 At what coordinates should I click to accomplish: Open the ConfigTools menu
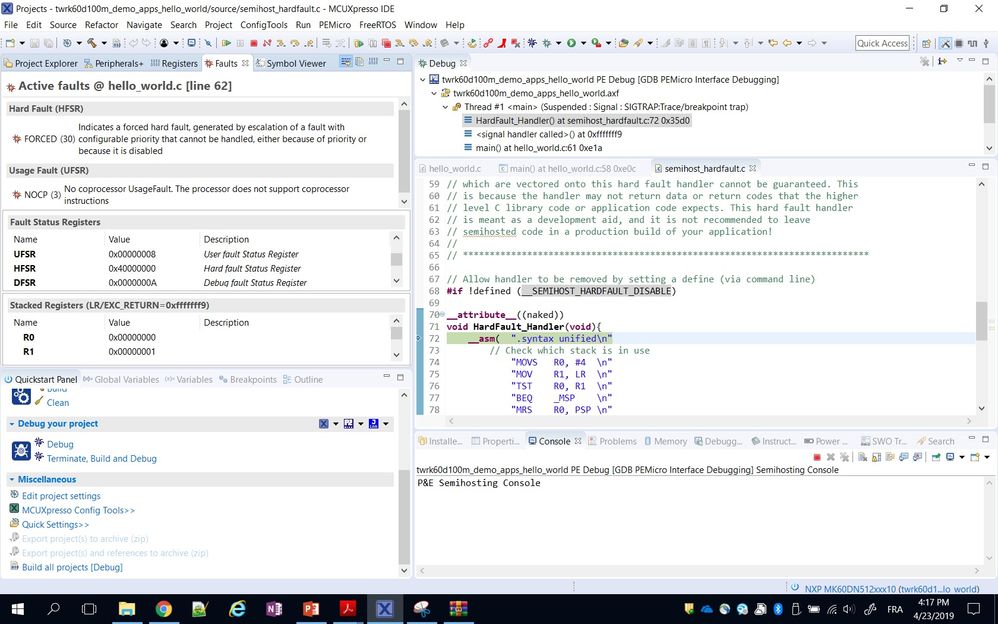(264, 24)
